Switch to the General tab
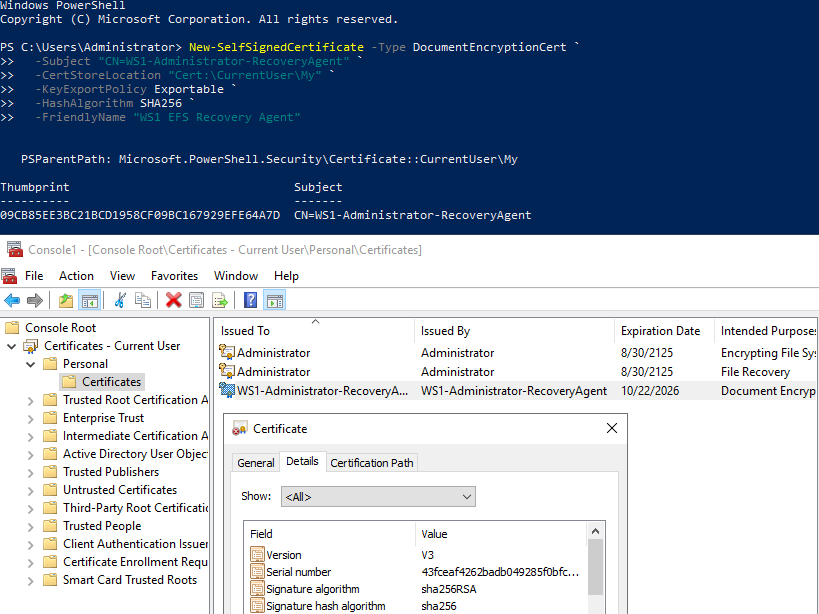 click(255, 462)
